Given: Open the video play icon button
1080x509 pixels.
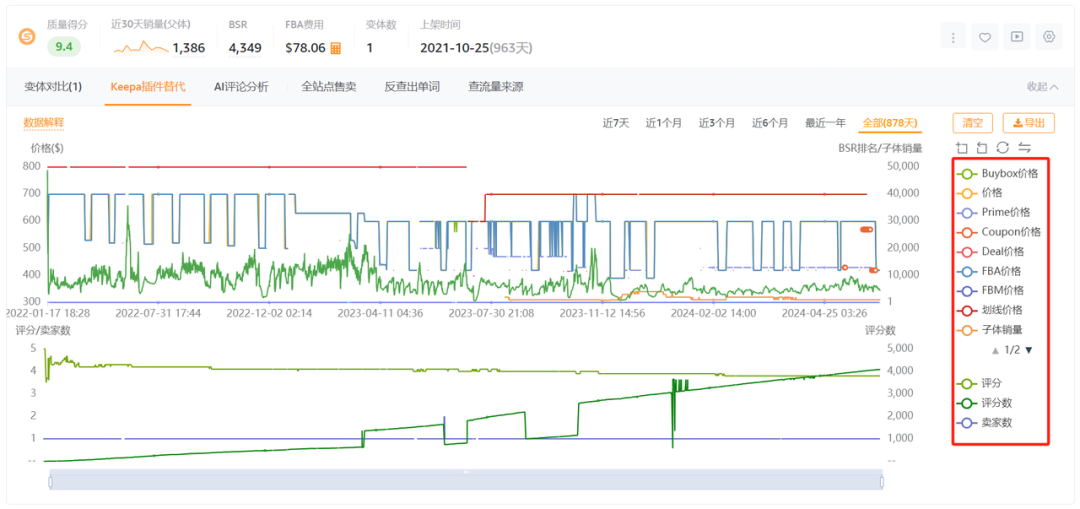Looking at the screenshot, I should pos(1017,37).
